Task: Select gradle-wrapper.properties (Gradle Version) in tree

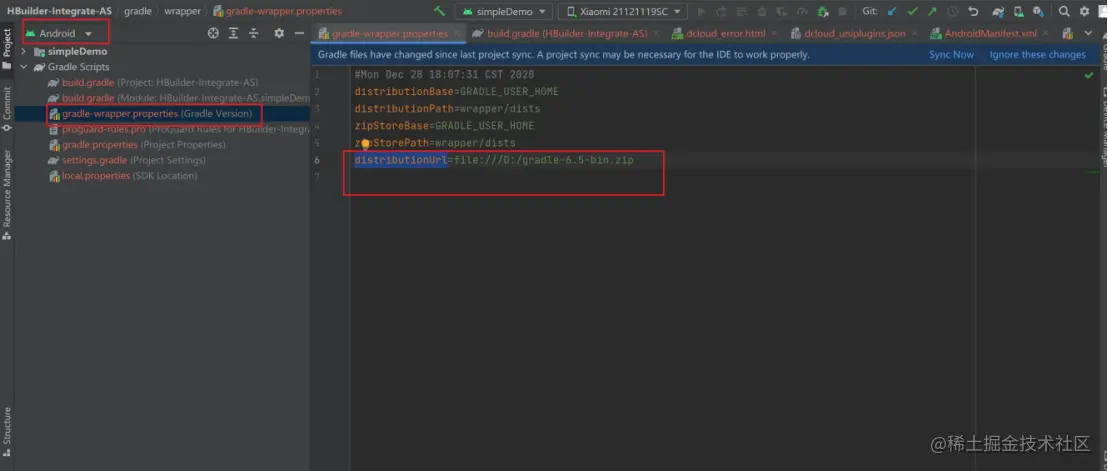Action: click(x=151, y=114)
